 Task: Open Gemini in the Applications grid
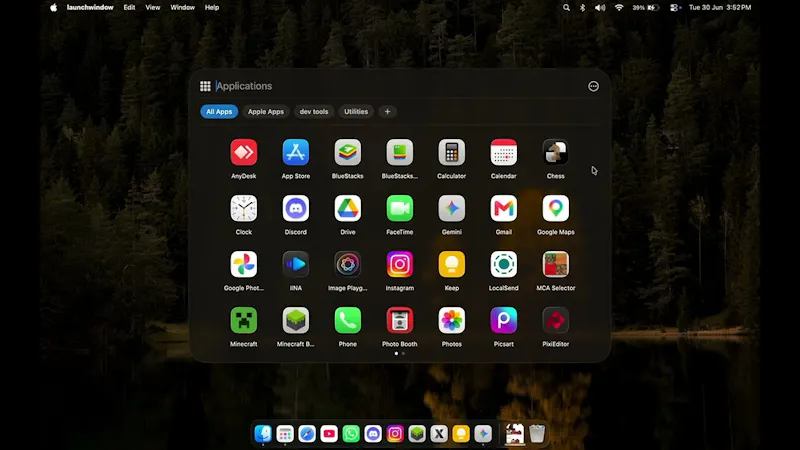coord(452,209)
